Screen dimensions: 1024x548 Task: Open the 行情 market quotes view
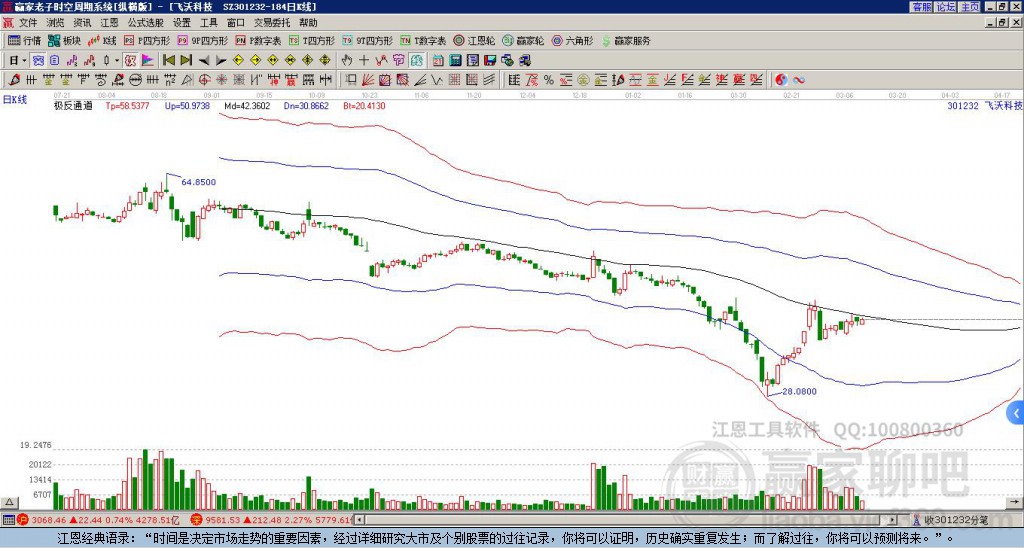24,40
